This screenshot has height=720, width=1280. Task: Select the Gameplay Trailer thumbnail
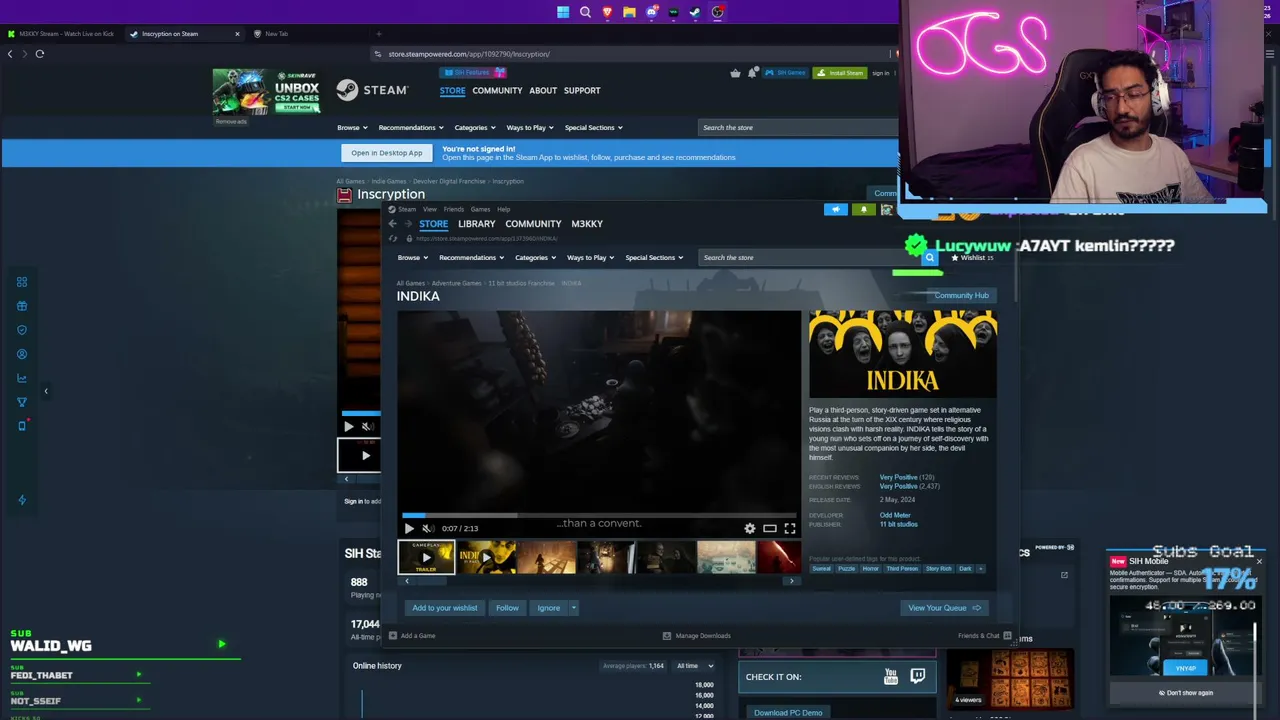426,557
